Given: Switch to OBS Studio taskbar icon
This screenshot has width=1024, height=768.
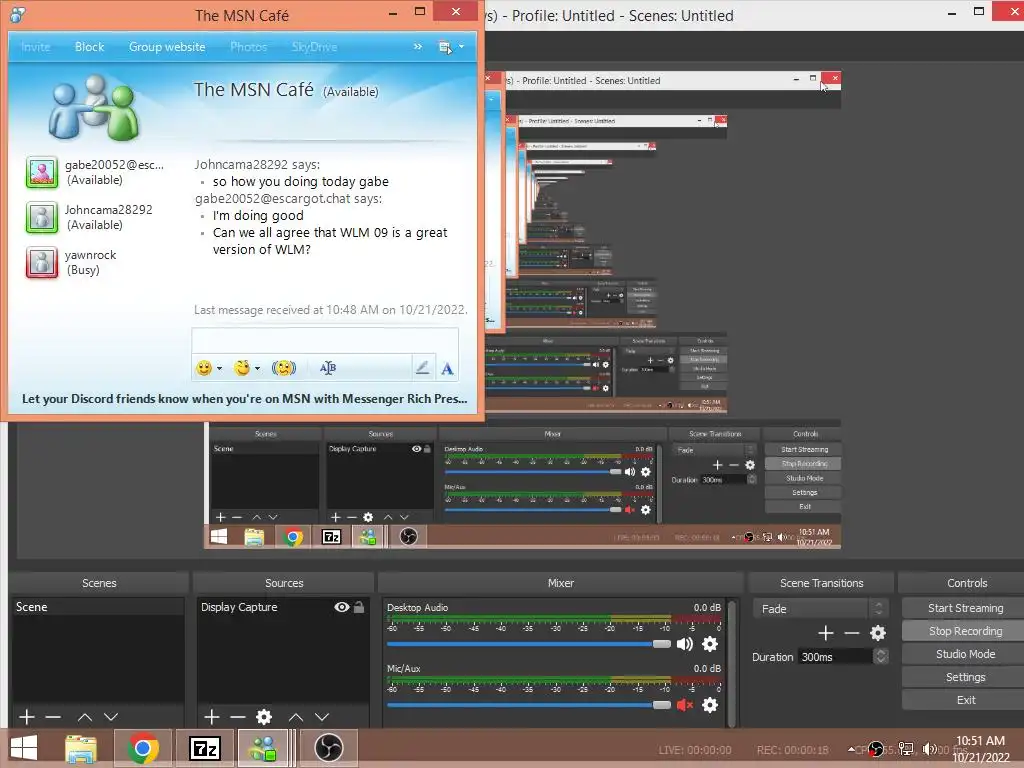Looking at the screenshot, I should coord(328,748).
